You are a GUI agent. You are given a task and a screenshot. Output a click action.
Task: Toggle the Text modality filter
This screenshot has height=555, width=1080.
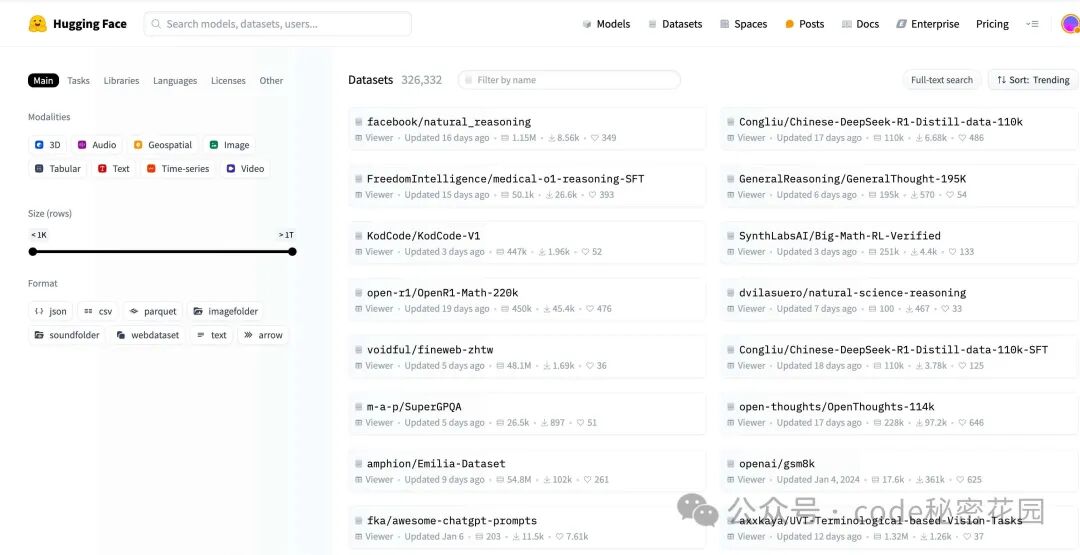pyautogui.click(x=114, y=169)
